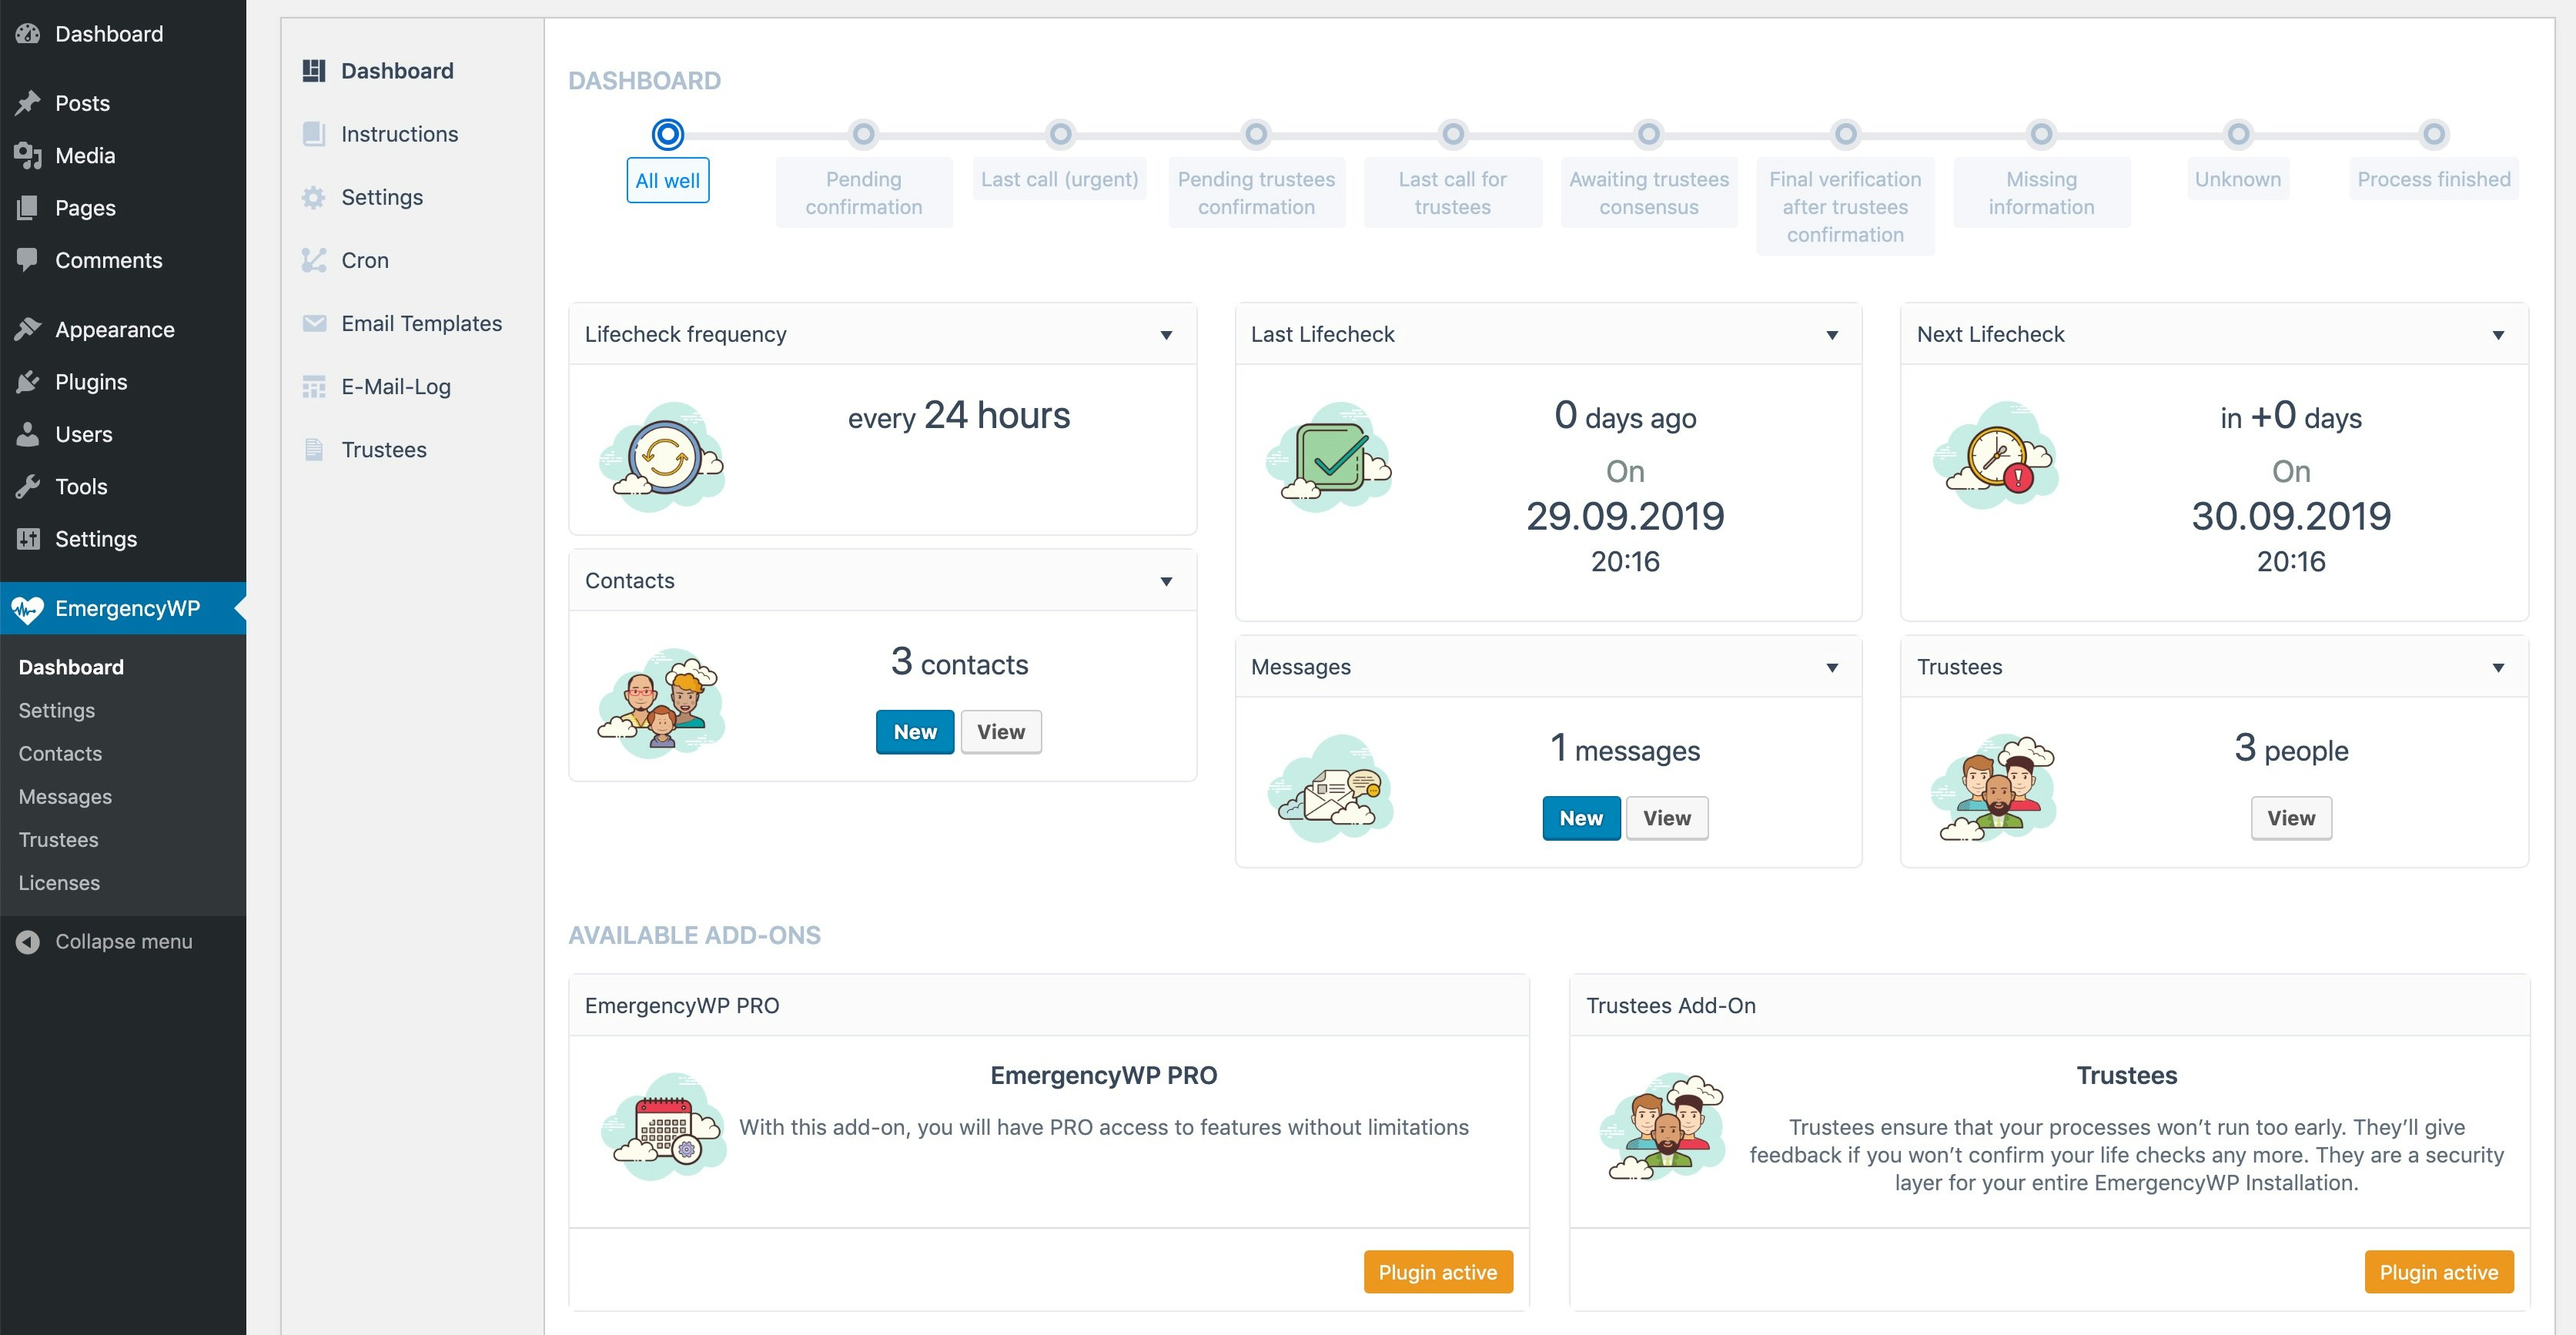This screenshot has width=2576, height=1335.
Task: Open Licenses submenu under EmergencyWP
Action: pos(59,883)
